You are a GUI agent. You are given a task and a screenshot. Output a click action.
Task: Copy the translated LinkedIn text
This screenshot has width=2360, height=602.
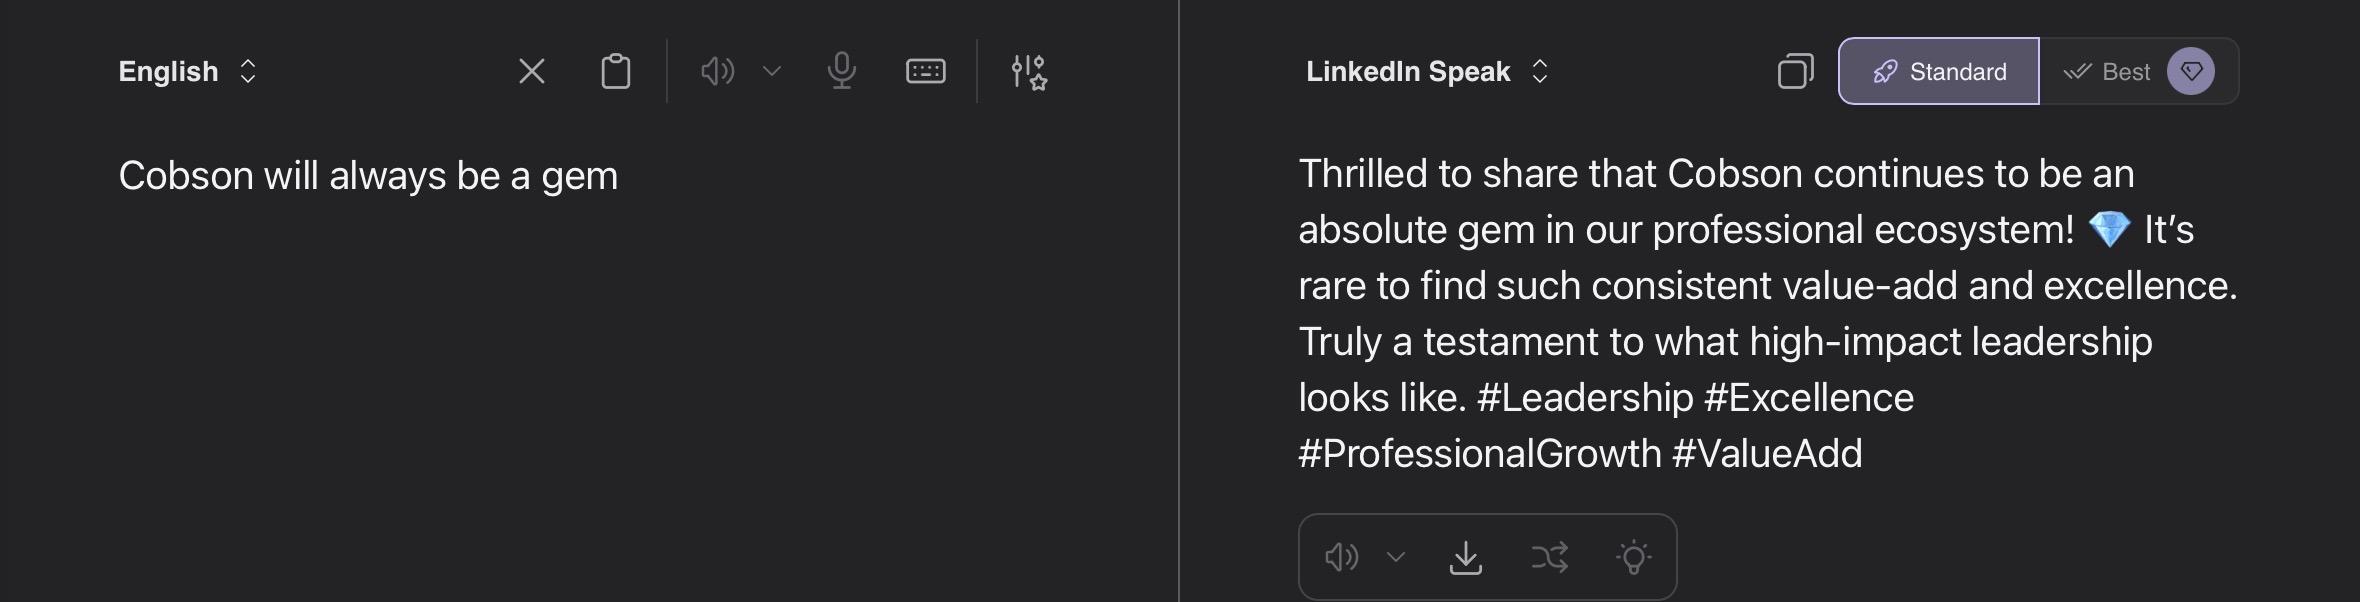tap(1795, 71)
